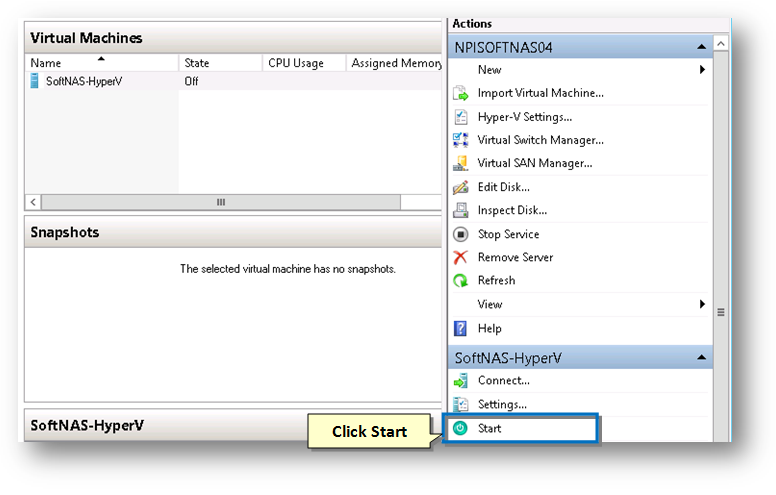The height and width of the screenshot is (495, 776).
Task: Click the Edit Disk pencil icon
Action: tap(461, 187)
